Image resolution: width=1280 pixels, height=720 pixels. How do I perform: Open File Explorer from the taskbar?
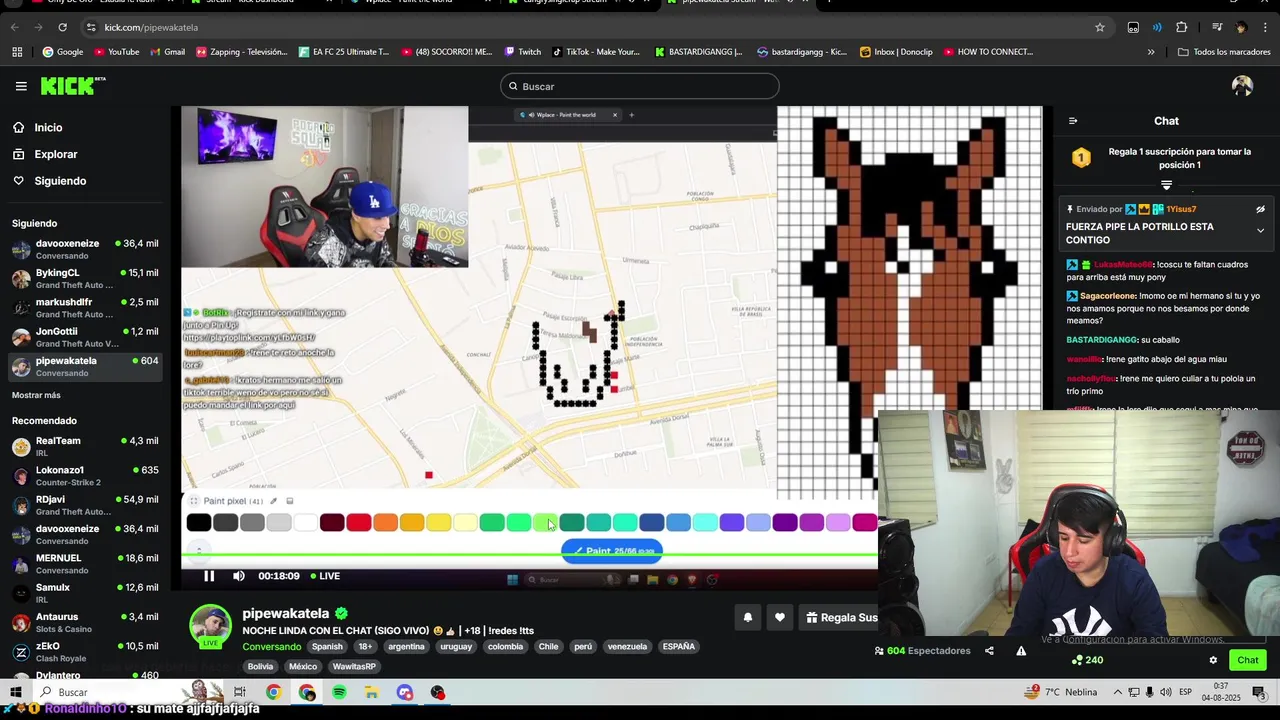pyautogui.click(x=371, y=692)
